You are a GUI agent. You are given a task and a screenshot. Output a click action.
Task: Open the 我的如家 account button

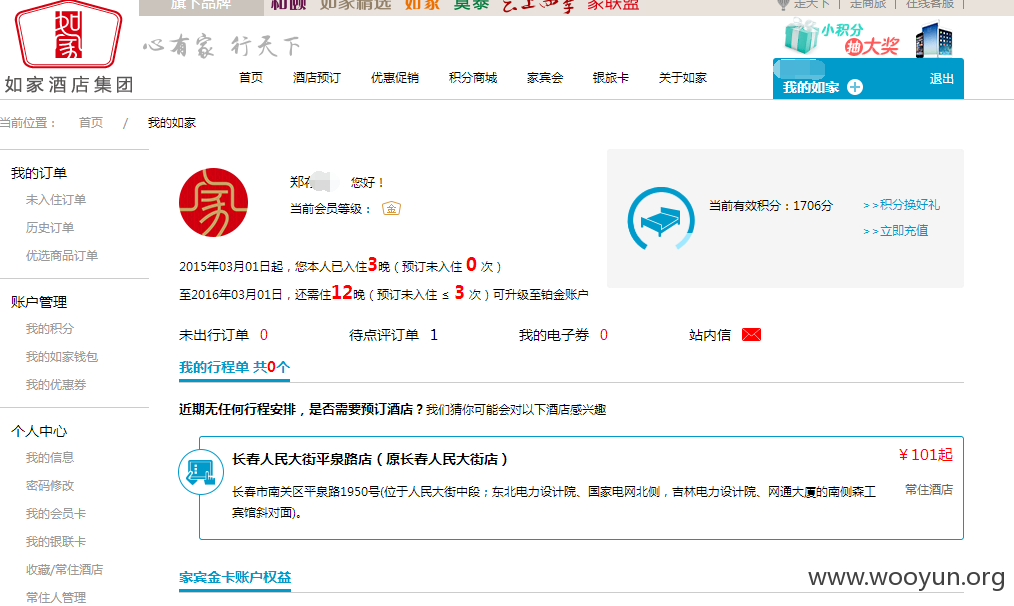[x=811, y=87]
